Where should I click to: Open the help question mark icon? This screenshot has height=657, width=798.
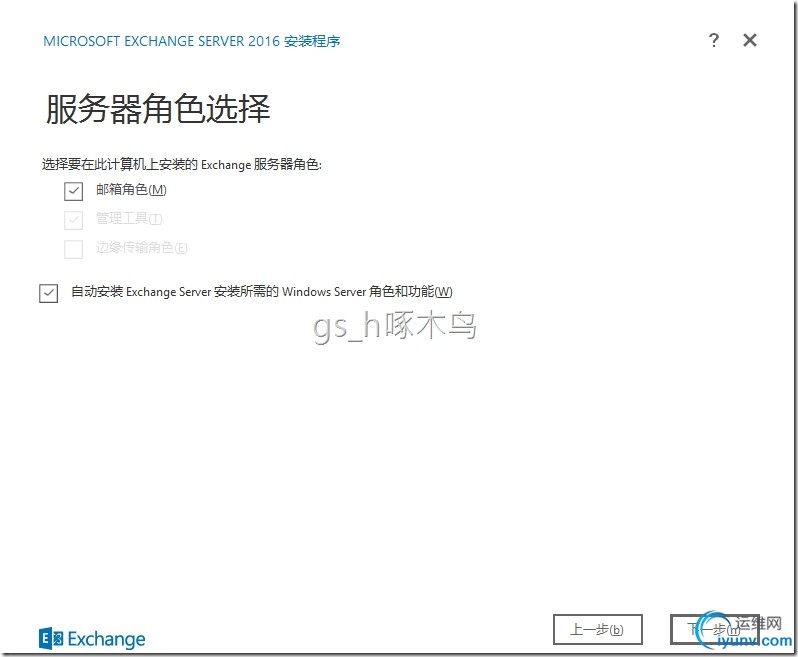[714, 40]
